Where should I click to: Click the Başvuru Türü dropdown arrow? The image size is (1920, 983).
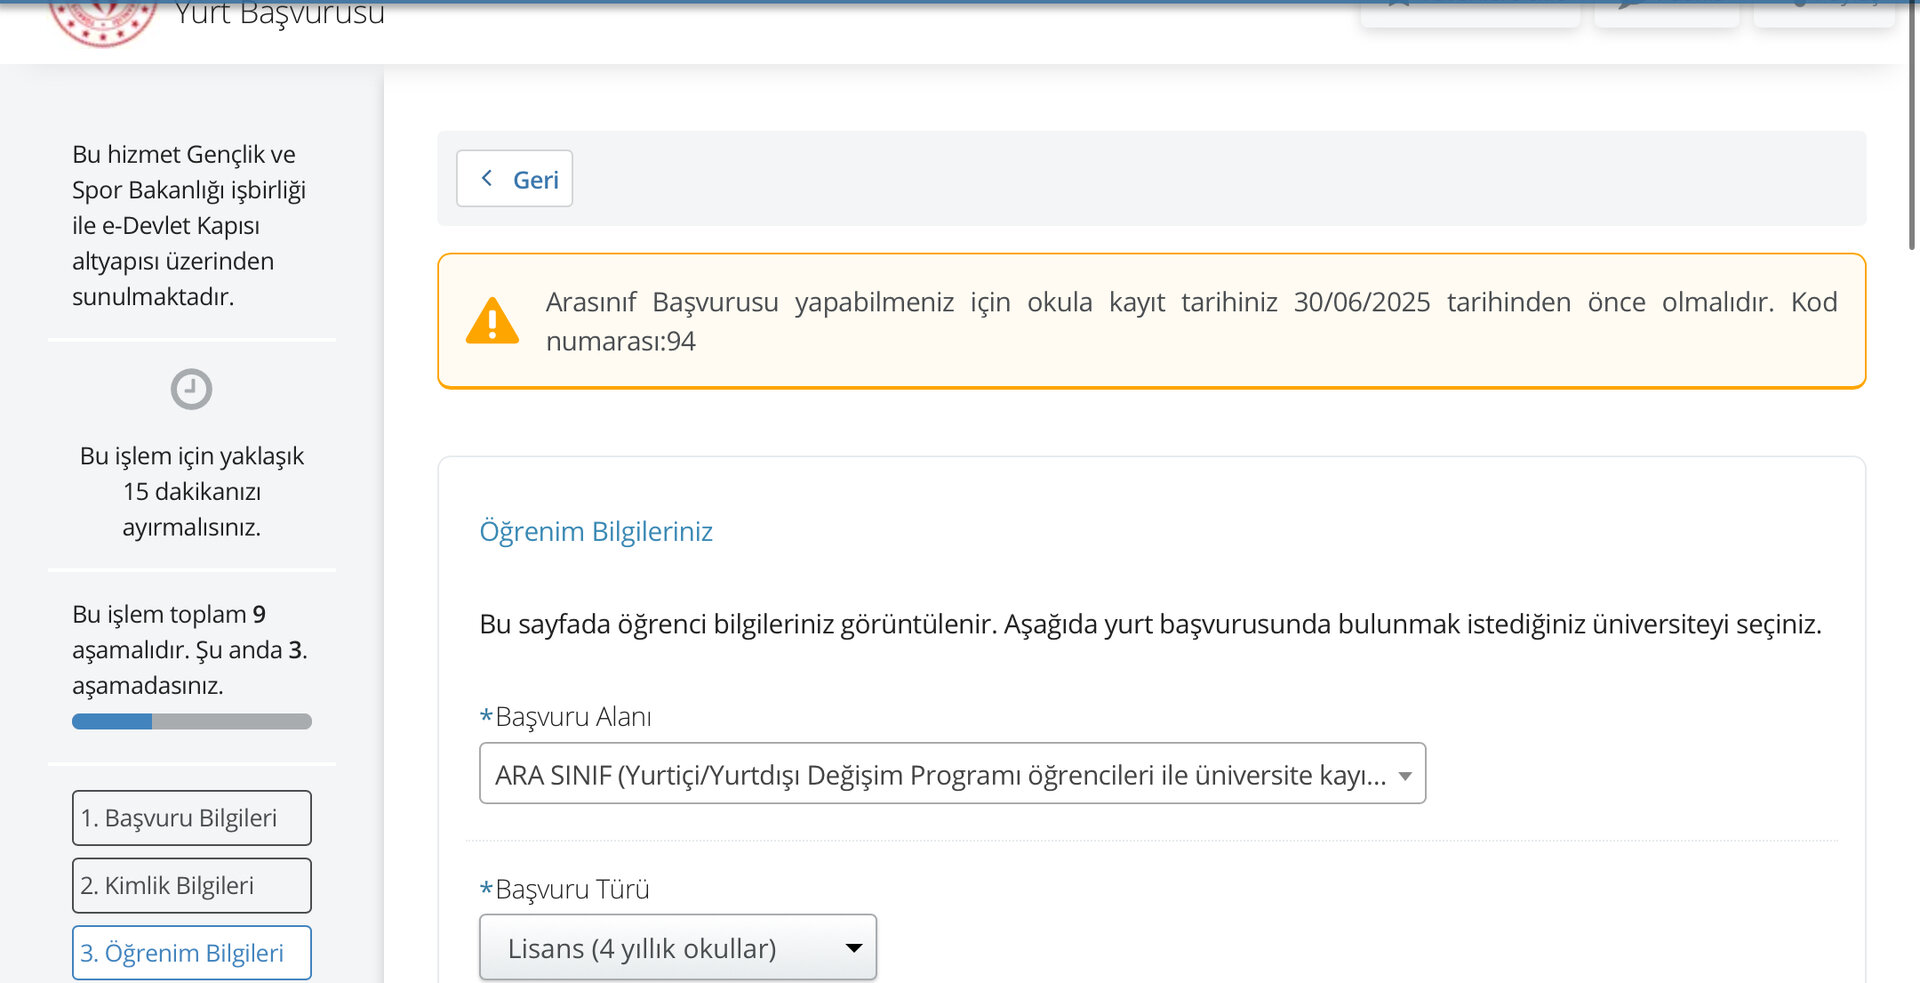(854, 948)
